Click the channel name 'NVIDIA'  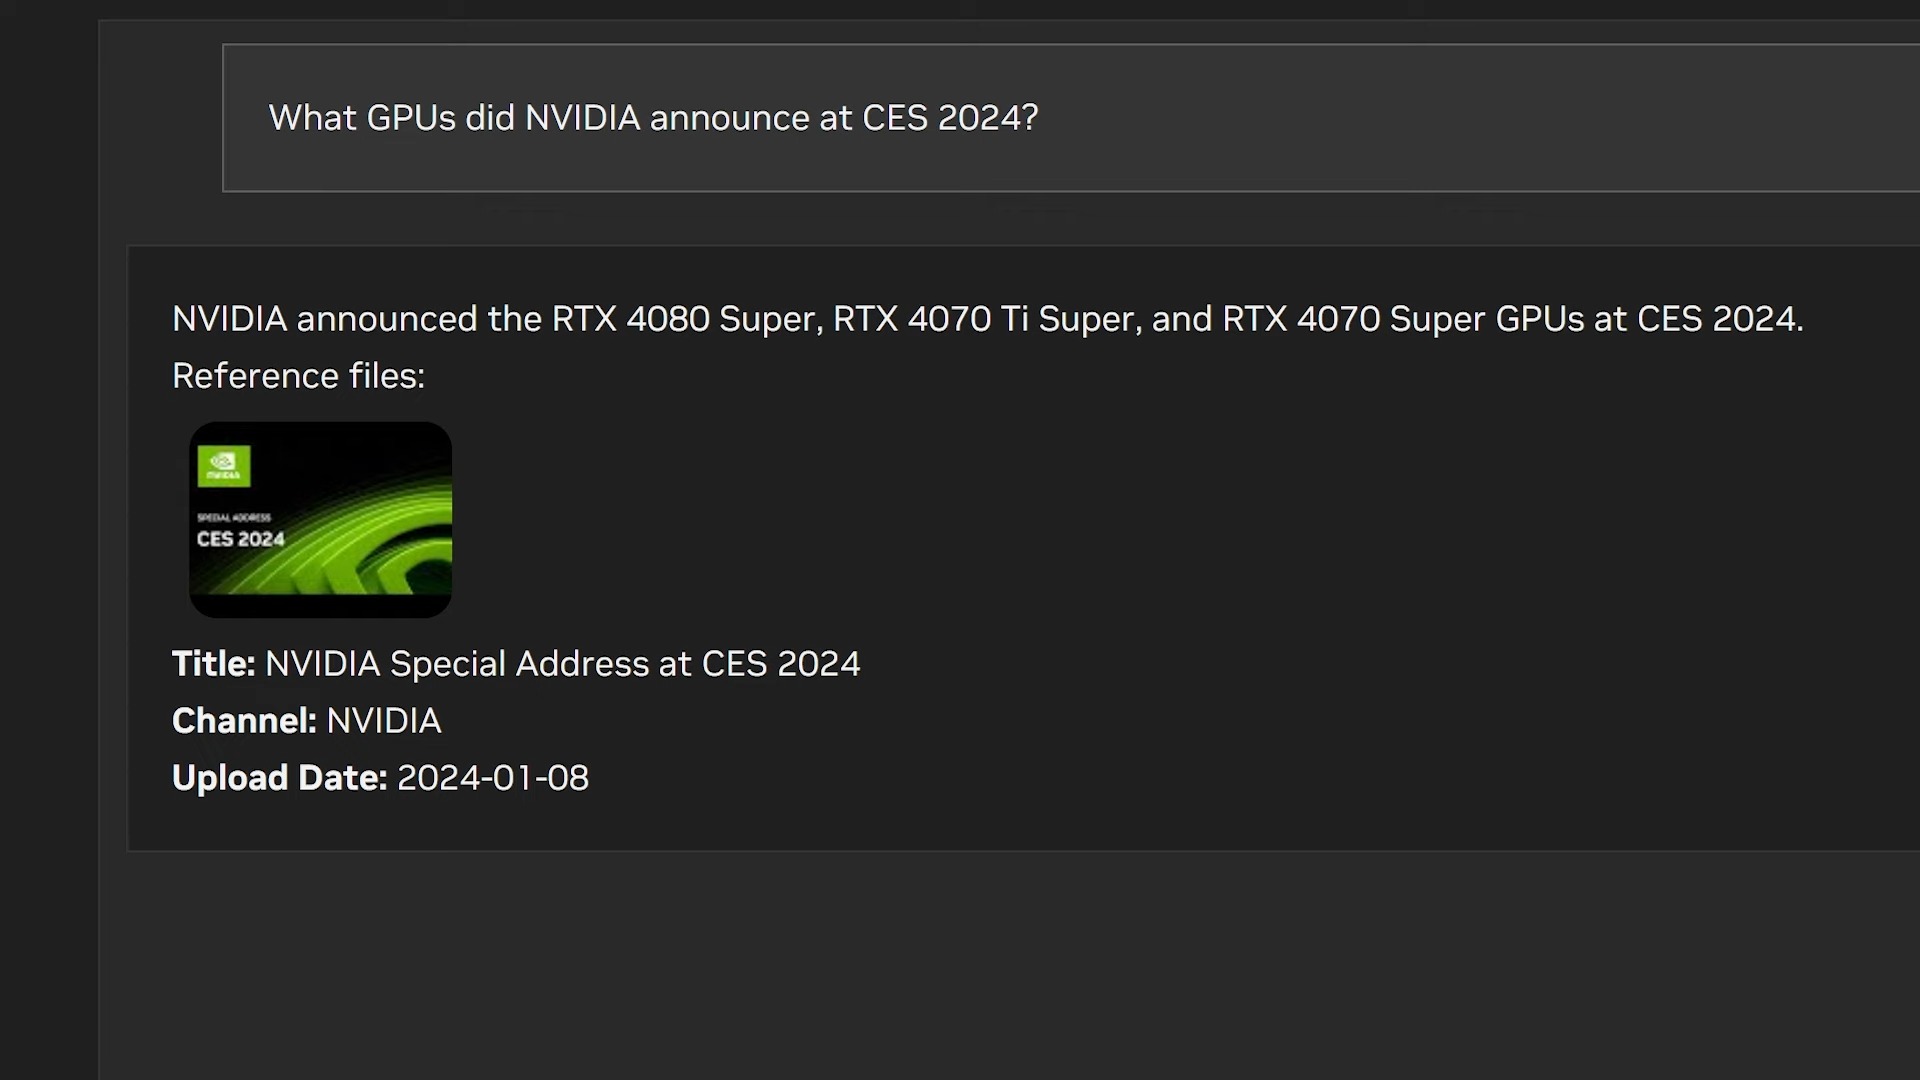tap(383, 721)
